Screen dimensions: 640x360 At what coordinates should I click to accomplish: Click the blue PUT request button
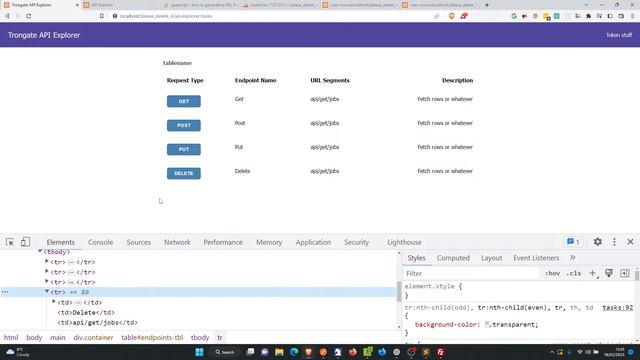[184, 149]
